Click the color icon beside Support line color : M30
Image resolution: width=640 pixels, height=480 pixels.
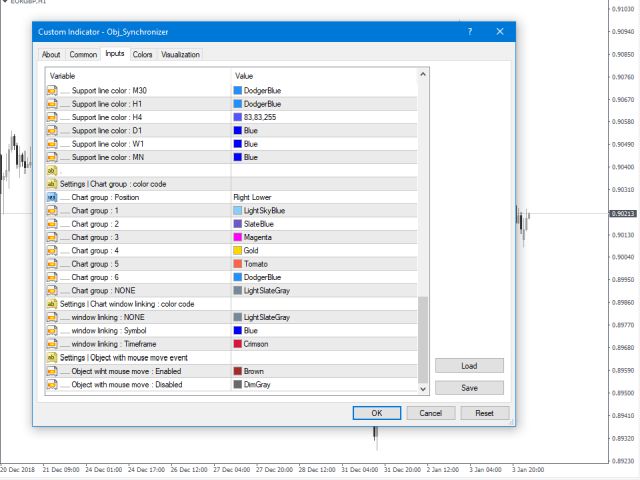[52, 91]
